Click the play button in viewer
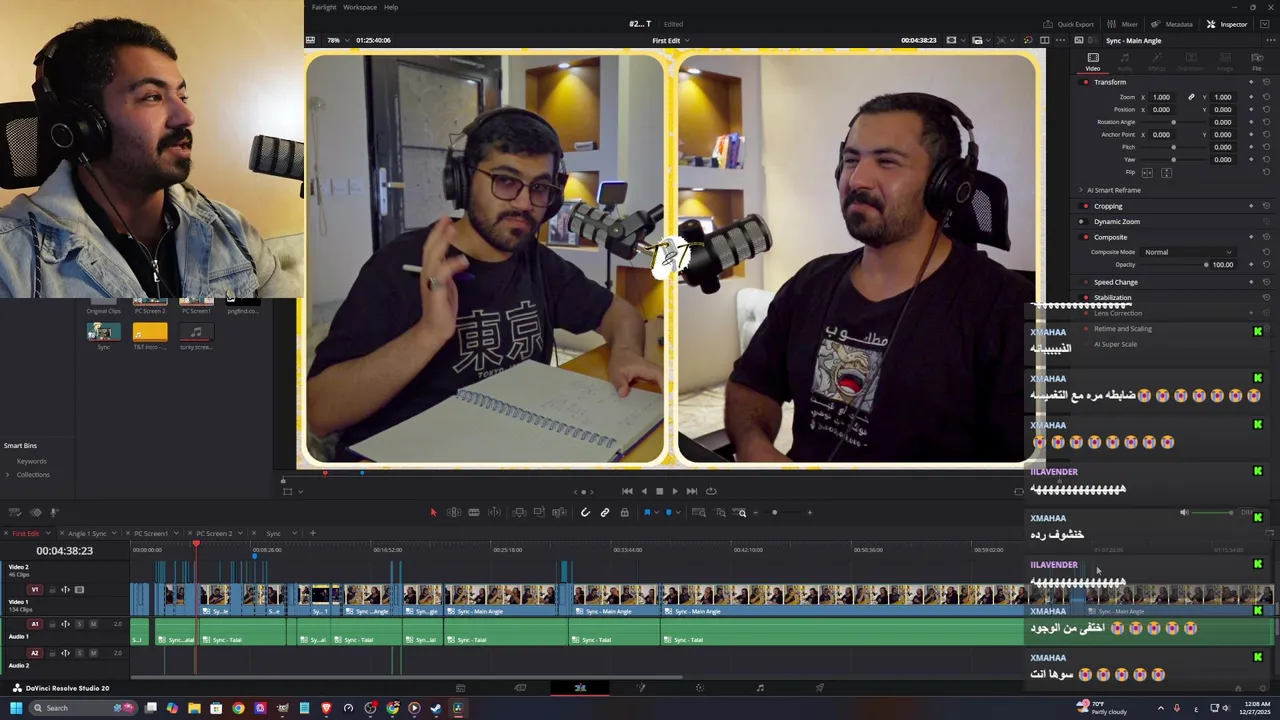 (675, 491)
